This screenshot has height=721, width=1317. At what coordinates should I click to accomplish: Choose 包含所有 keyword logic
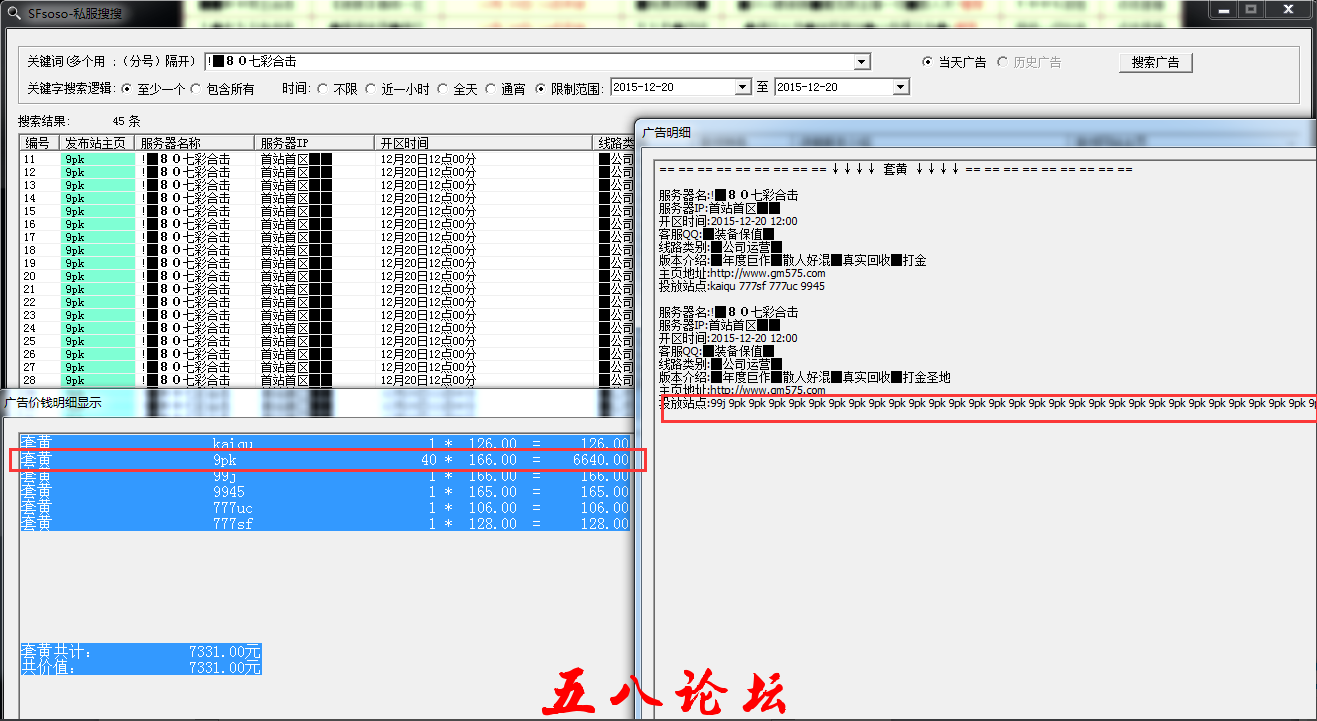pos(196,89)
